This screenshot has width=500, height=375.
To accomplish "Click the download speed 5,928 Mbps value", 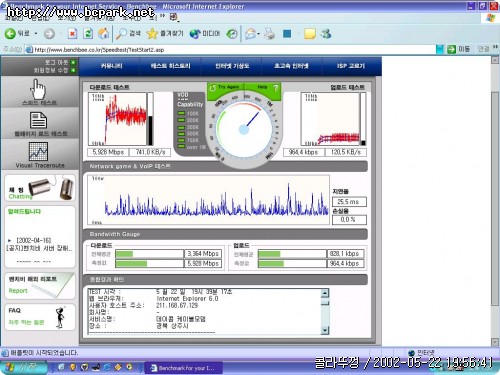I will click(x=108, y=152).
